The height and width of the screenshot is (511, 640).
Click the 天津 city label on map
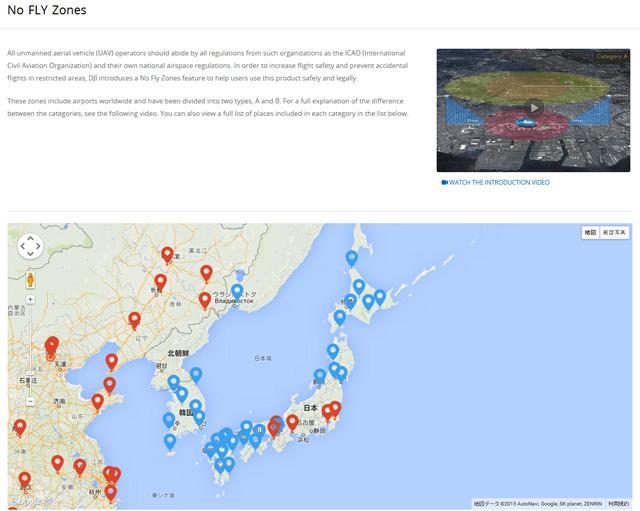(60, 364)
